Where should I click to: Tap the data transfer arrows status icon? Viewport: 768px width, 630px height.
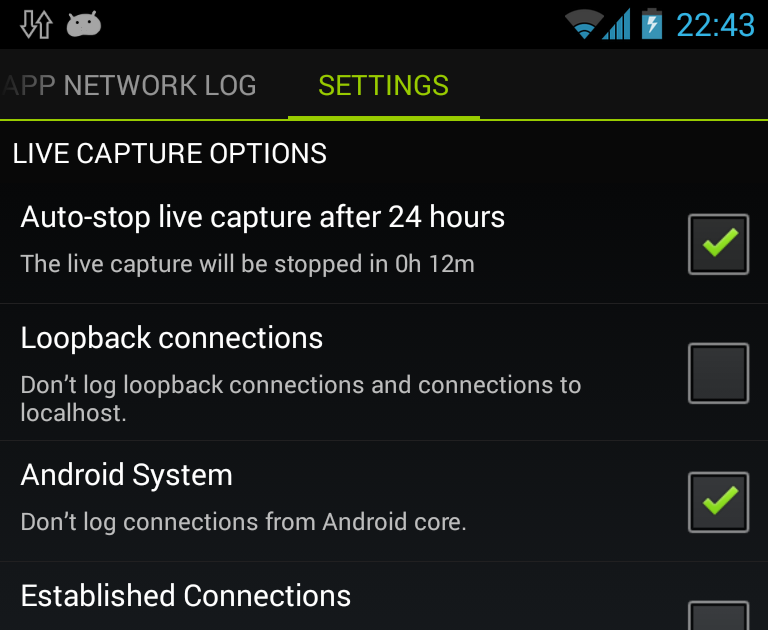36,24
